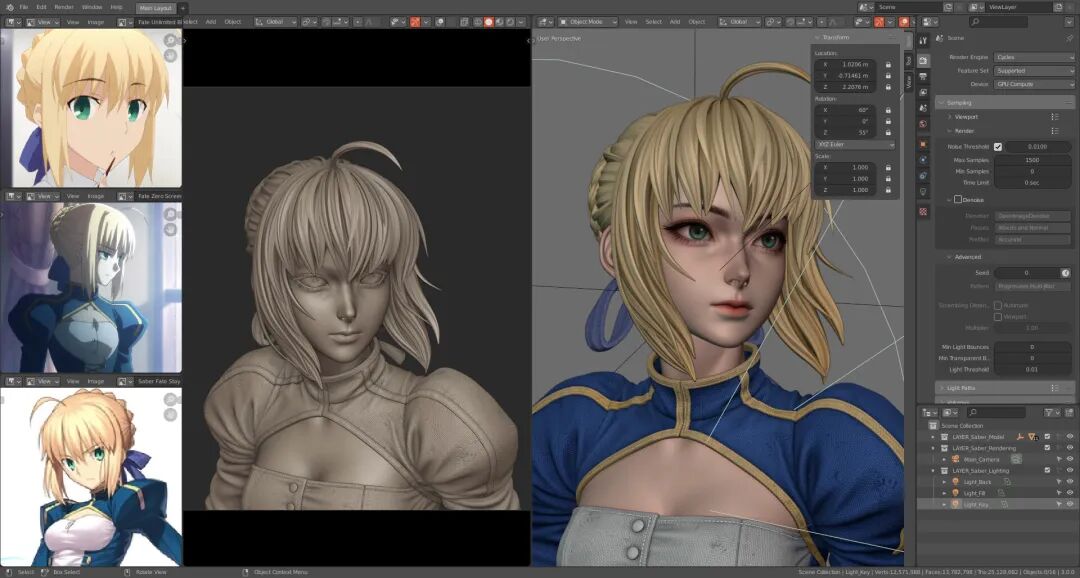Image resolution: width=1080 pixels, height=578 pixels.
Task: Click the orange gizmo toggle in middle viewport
Action: pos(415,22)
